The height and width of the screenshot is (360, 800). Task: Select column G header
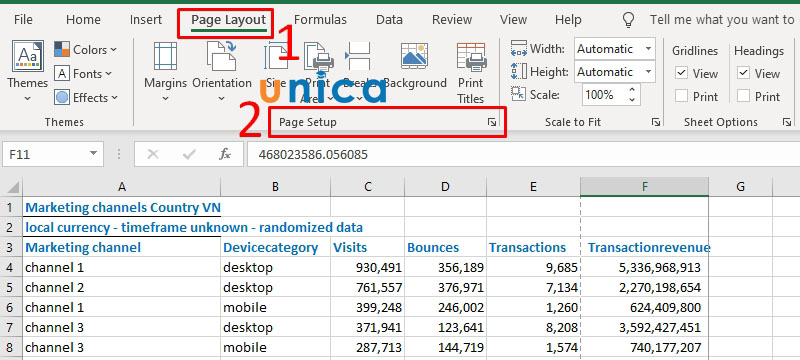tap(740, 187)
